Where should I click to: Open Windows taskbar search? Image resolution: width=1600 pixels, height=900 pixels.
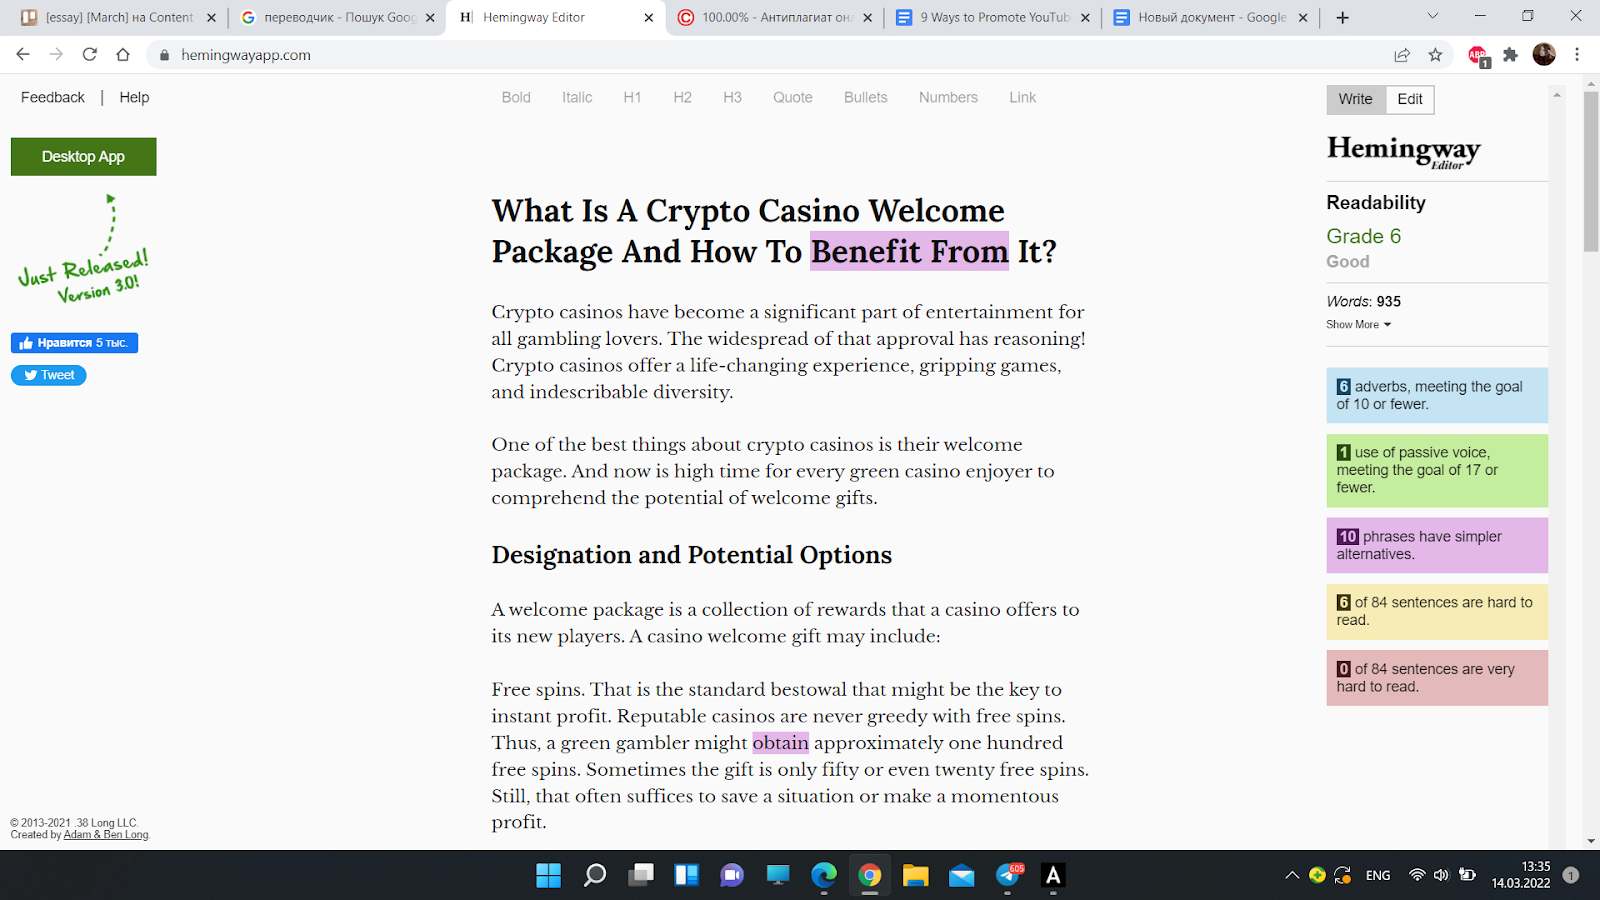595,876
